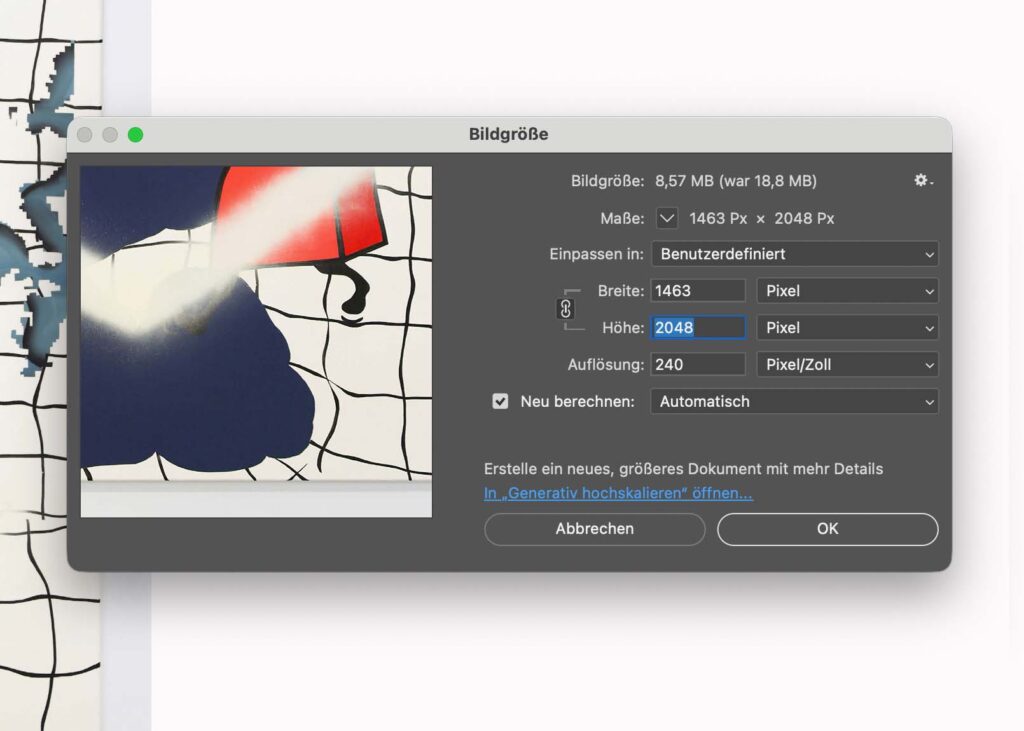This screenshot has height=731, width=1024.
Task: Open the Höhe unit Pixel dropdown
Action: pos(847,328)
